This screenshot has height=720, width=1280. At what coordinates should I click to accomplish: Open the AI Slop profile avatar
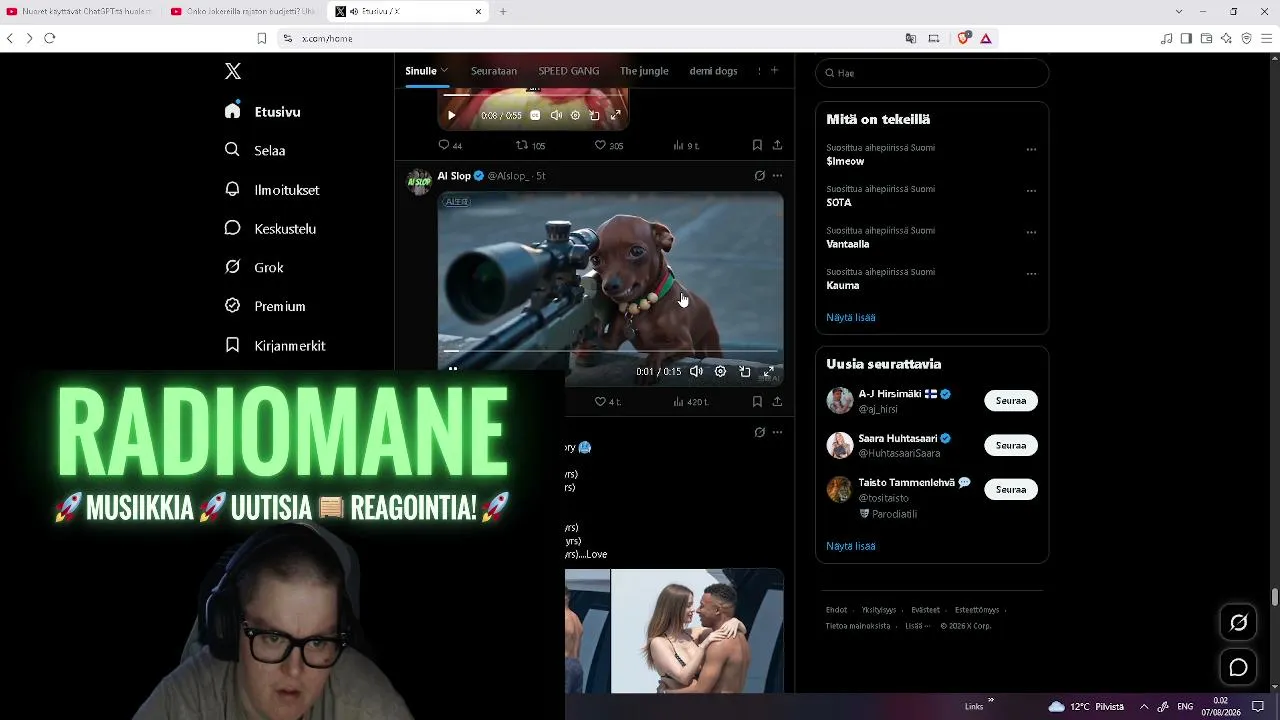419,181
